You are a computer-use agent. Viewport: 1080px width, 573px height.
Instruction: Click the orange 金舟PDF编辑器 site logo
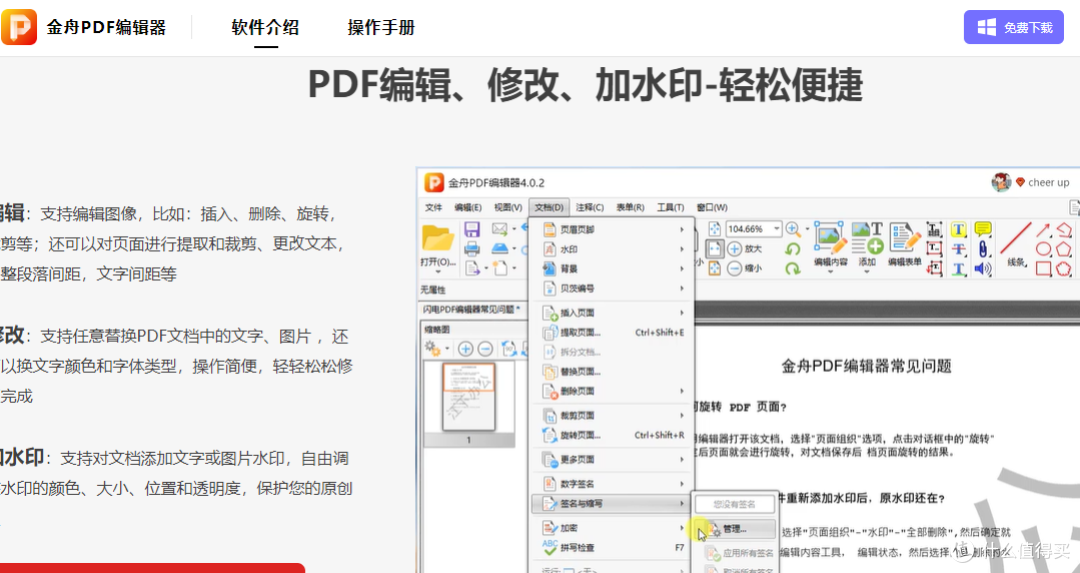(x=19, y=28)
